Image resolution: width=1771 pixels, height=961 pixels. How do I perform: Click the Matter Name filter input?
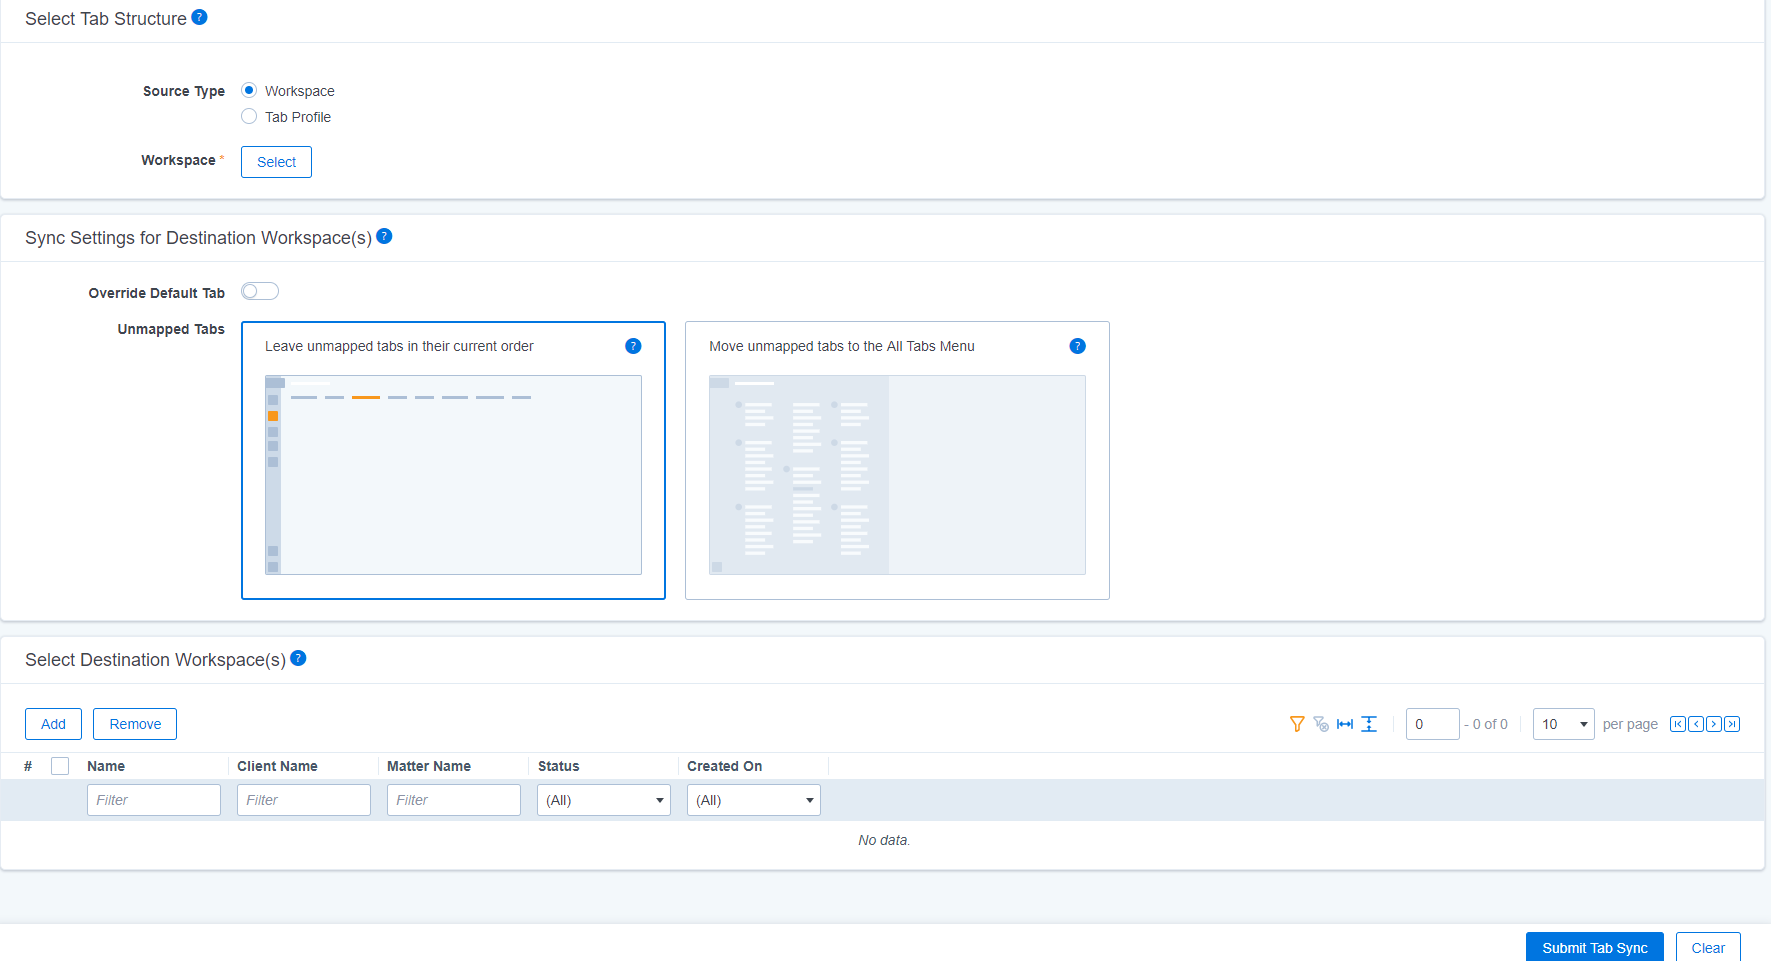pos(454,800)
